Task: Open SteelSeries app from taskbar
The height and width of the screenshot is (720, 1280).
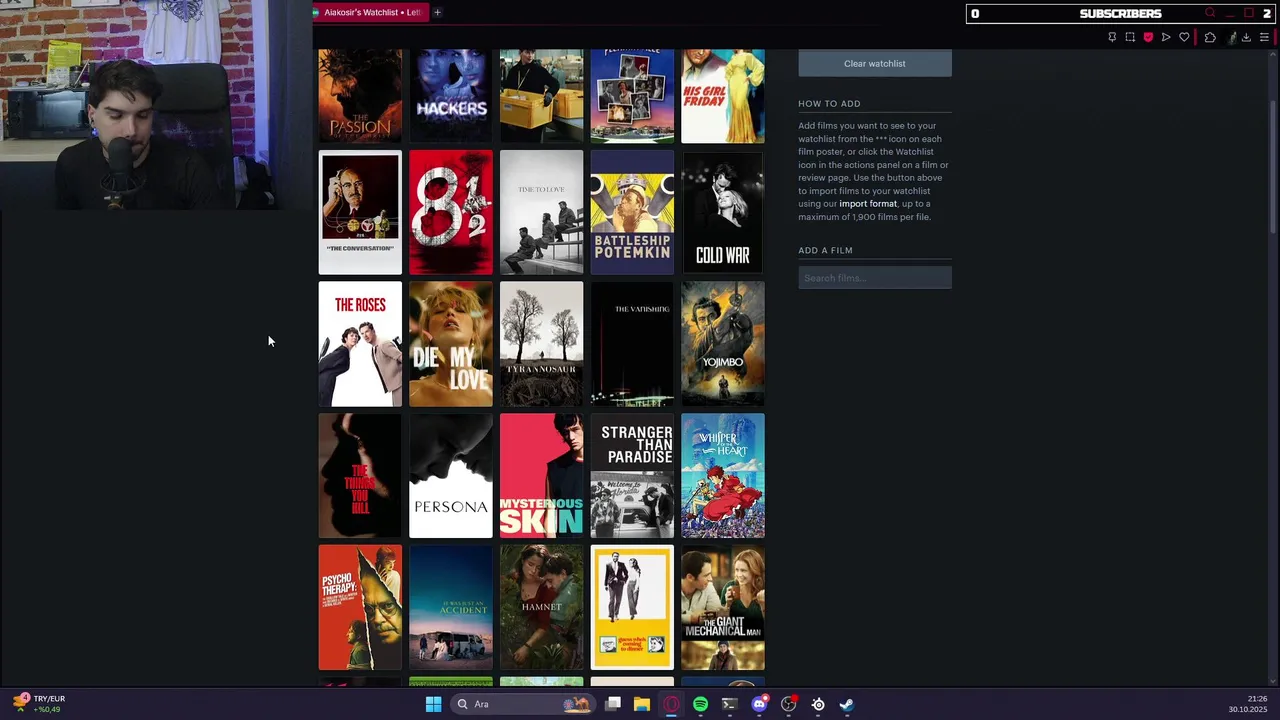Action: click(818, 704)
